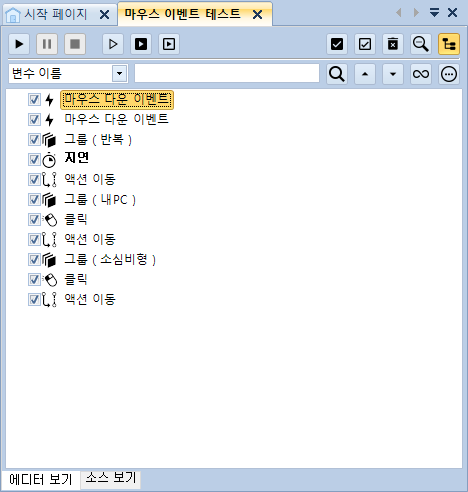The width and height of the screenshot is (468, 492).
Task: Click the down arrow search button
Action: coord(393,74)
